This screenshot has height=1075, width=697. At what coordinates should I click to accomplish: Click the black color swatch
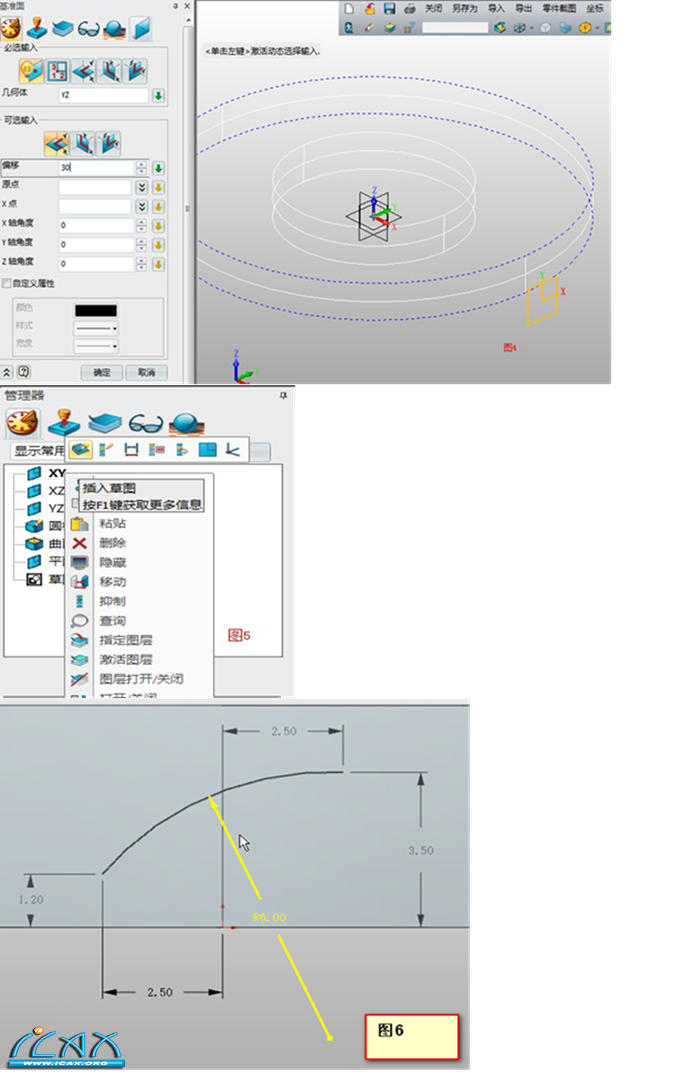[x=96, y=310]
